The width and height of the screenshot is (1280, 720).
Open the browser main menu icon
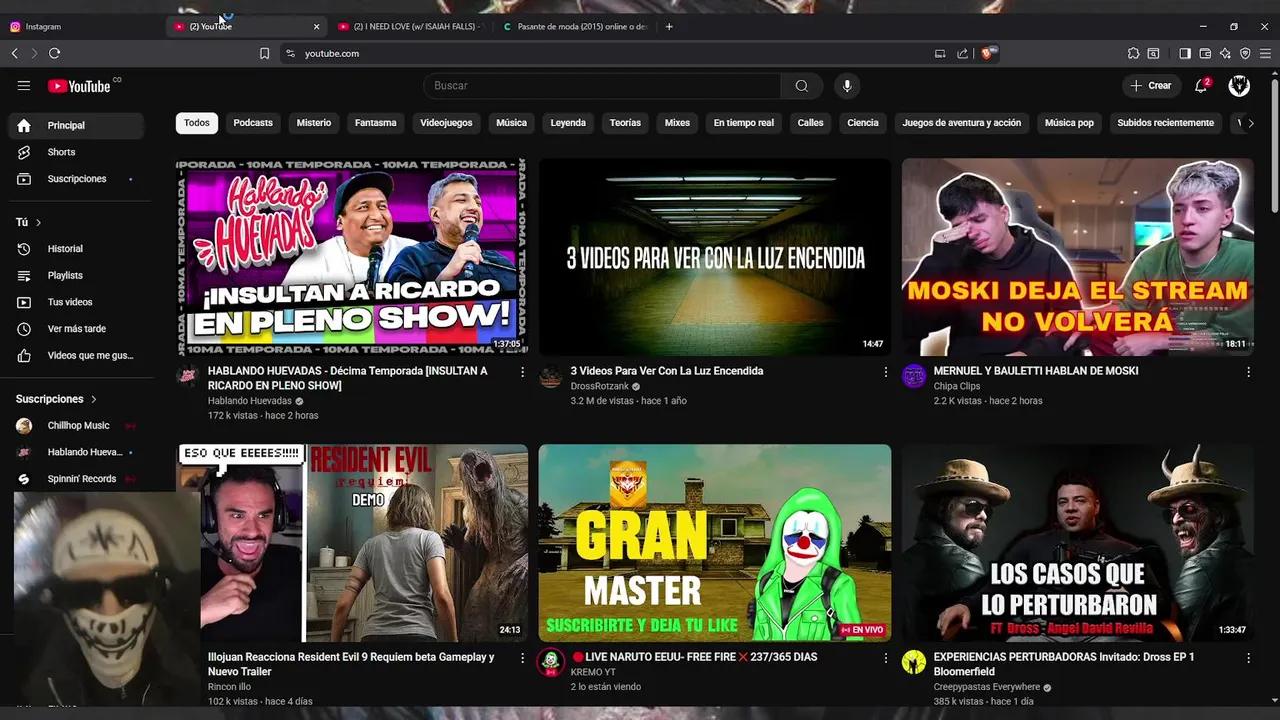tap(1266, 53)
